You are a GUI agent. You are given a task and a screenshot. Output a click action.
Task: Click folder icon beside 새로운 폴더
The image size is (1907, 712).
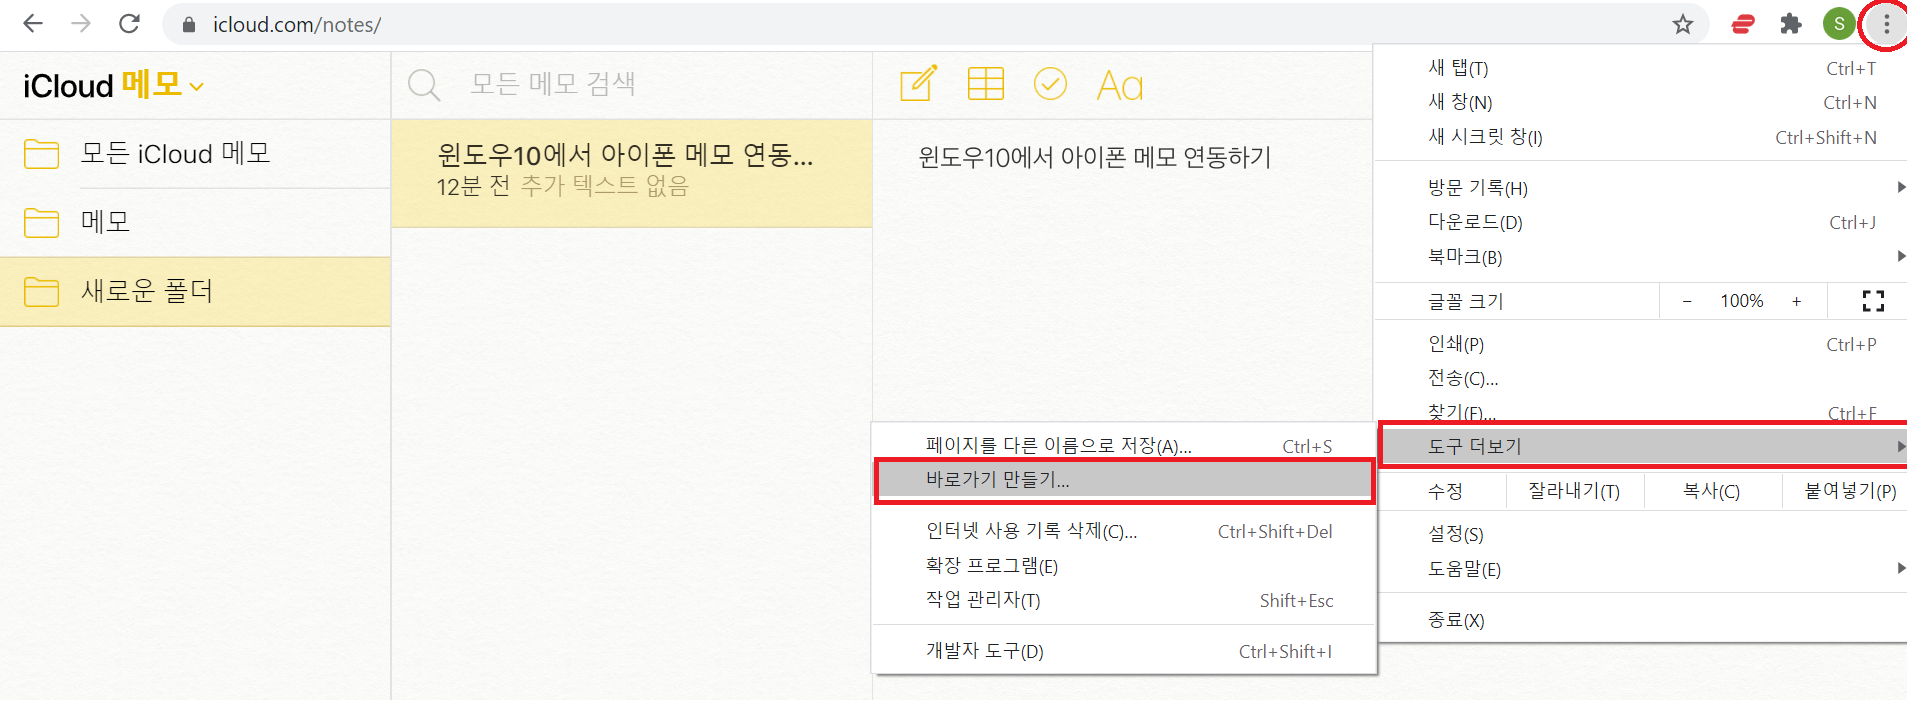[41, 291]
